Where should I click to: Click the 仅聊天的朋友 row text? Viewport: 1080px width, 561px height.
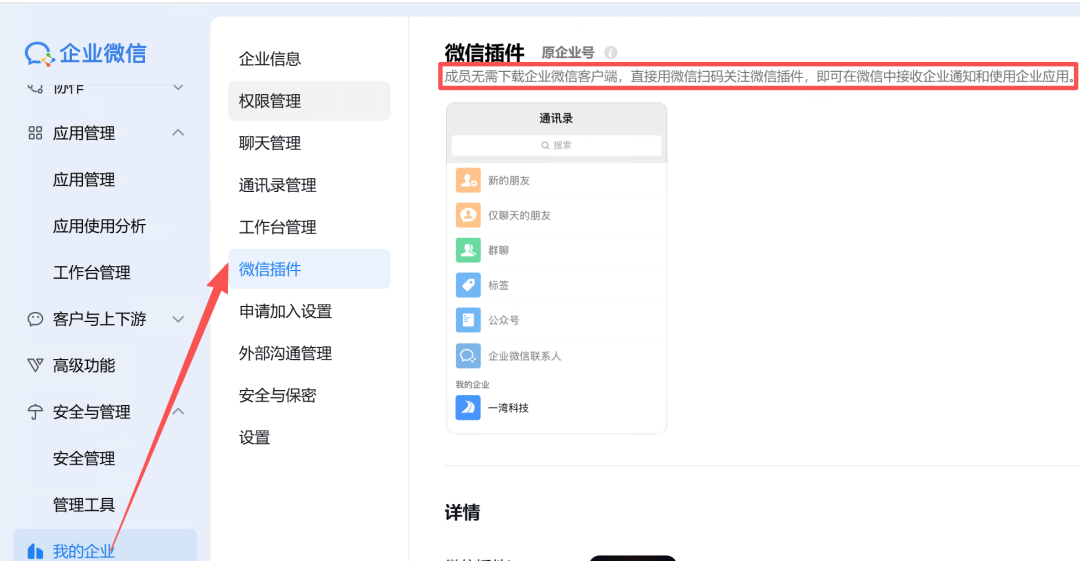[519, 216]
